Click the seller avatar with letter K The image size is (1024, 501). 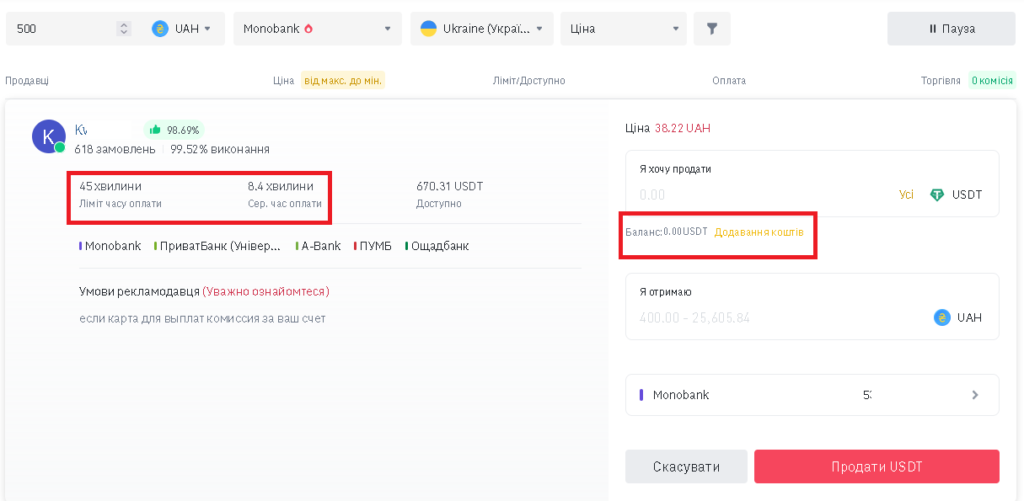[49, 137]
